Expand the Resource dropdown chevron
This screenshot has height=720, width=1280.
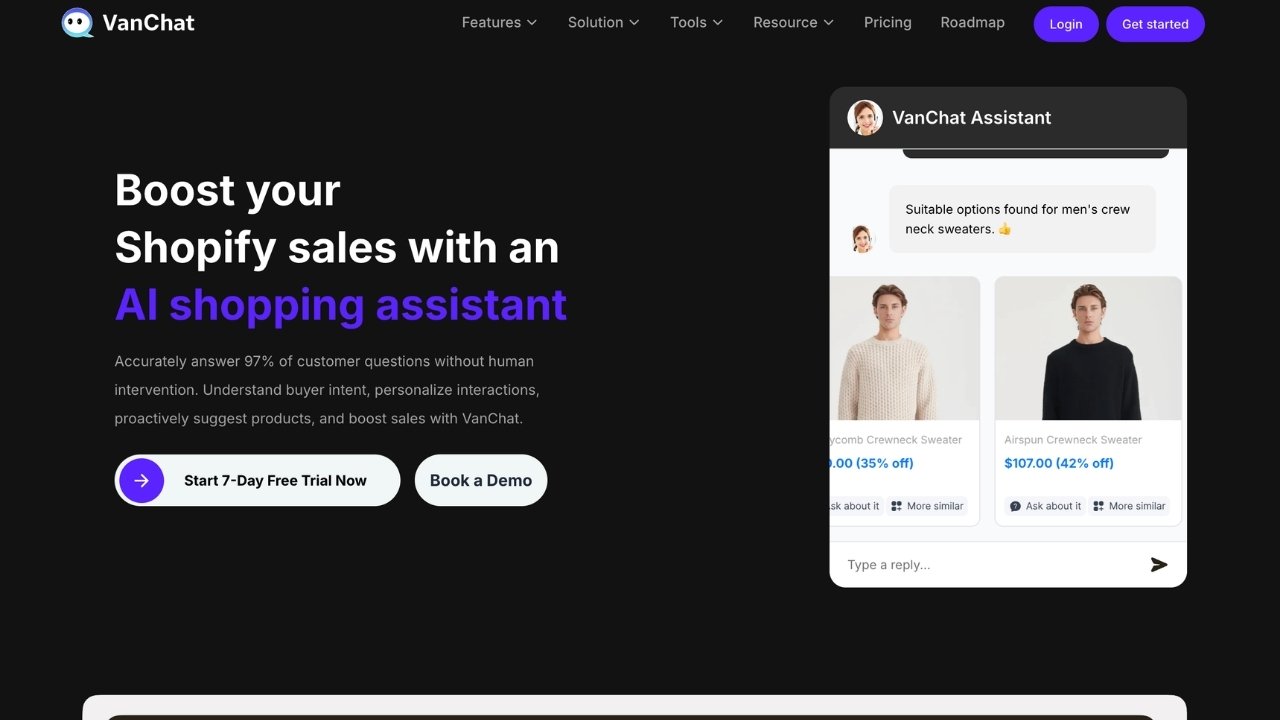coord(828,23)
